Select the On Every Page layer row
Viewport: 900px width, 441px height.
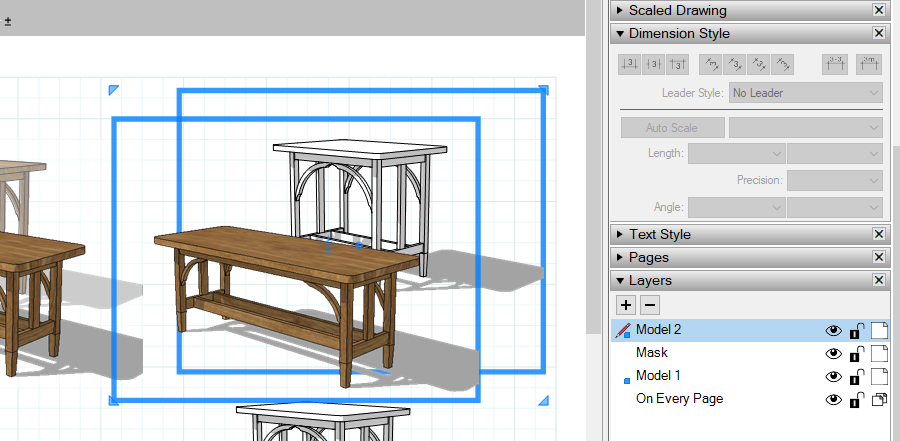(x=750, y=399)
